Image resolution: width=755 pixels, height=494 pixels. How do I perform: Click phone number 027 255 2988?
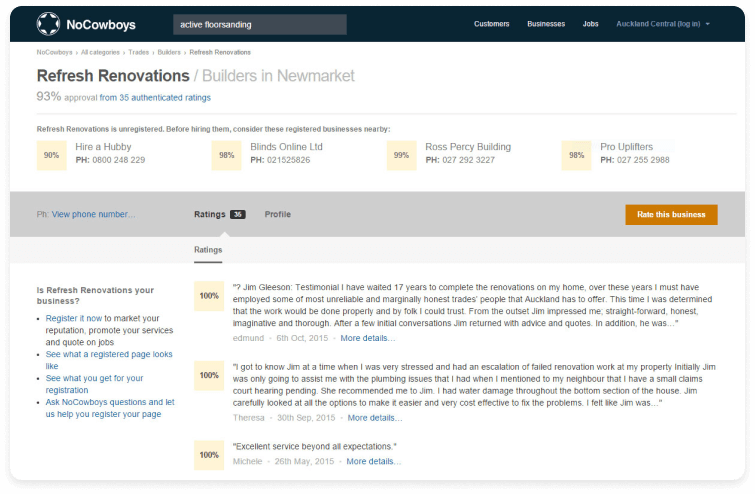643,160
